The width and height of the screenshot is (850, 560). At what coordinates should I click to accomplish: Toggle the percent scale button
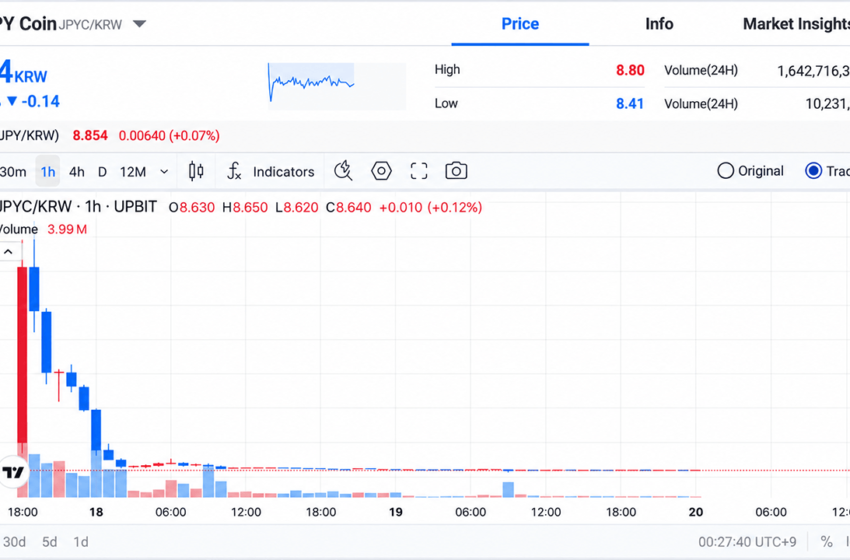(x=826, y=542)
